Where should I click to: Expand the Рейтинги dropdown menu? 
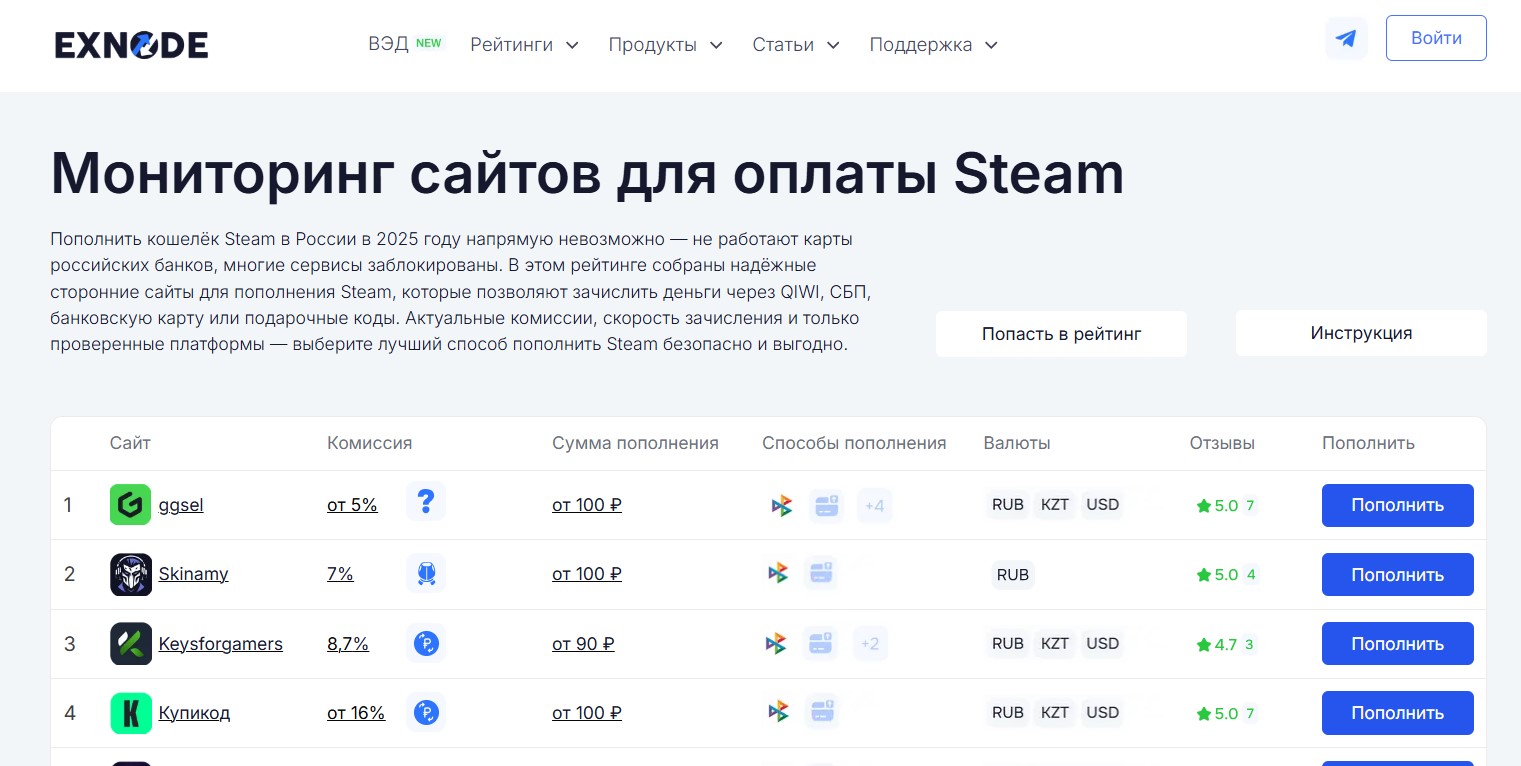click(524, 45)
